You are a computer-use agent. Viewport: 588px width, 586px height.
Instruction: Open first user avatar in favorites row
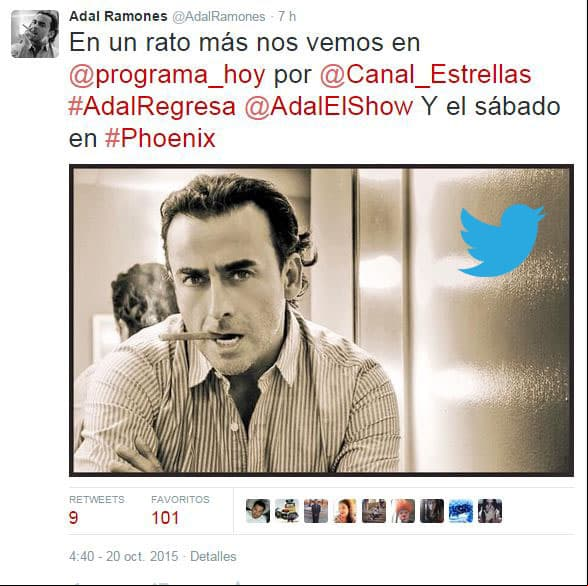point(258,511)
